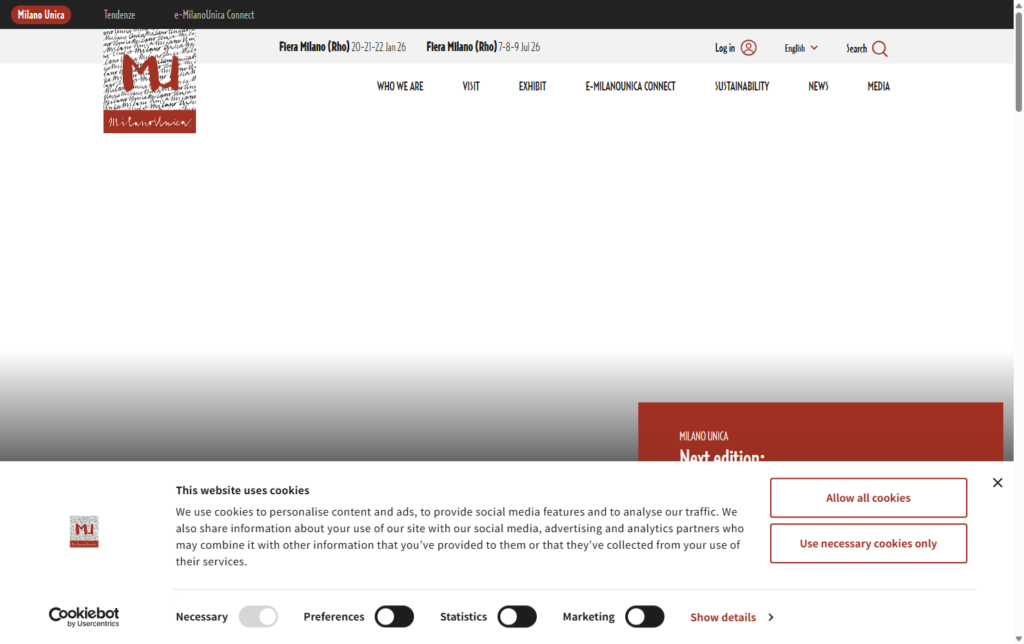
Task: Open the Tendenze tab
Action: pyautogui.click(x=119, y=14)
